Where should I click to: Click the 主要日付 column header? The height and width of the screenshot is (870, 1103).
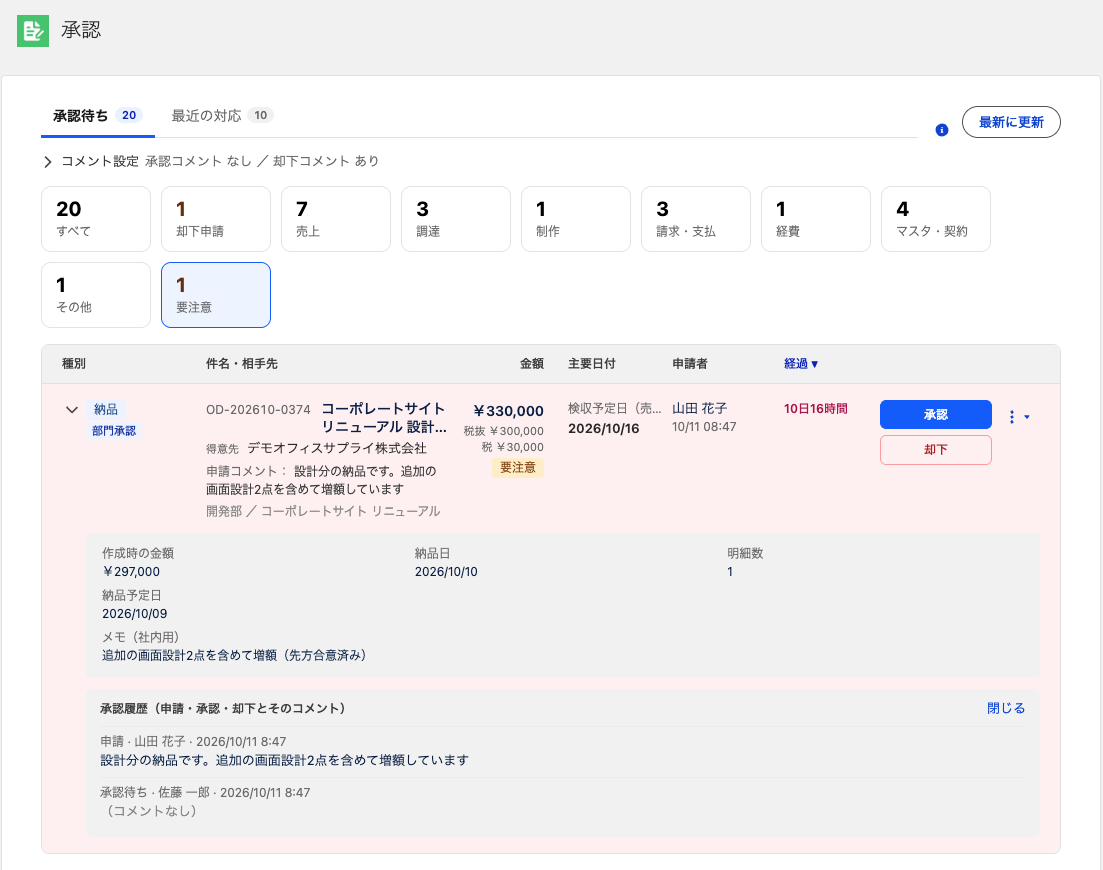pos(592,364)
